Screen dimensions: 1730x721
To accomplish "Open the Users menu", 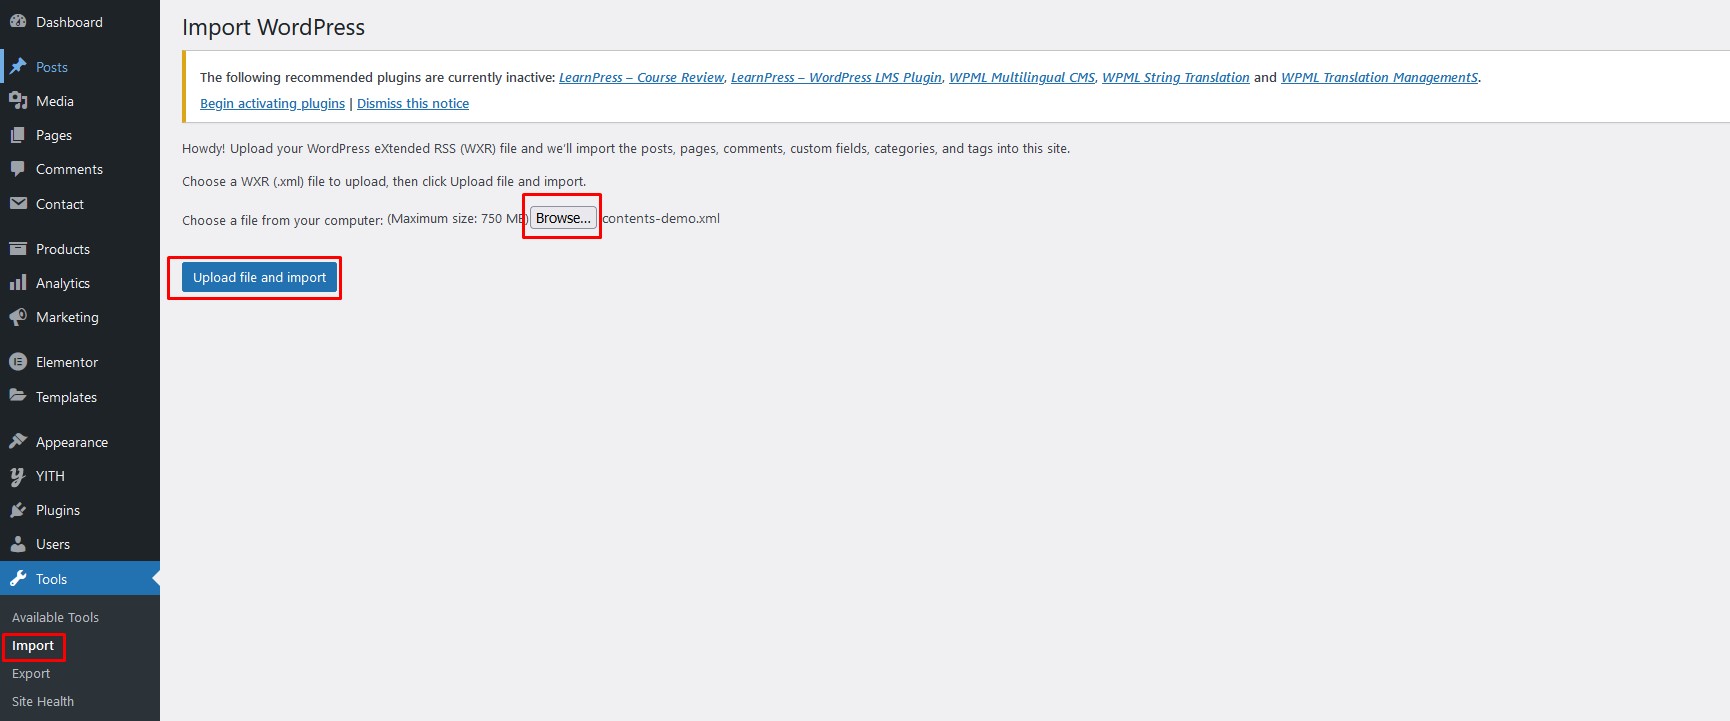I will pos(53,544).
